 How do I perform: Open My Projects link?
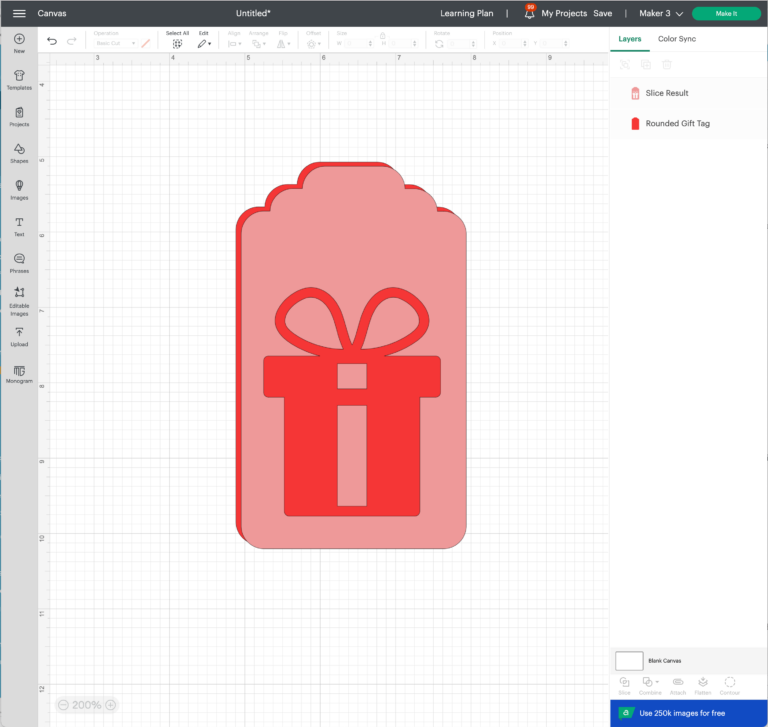pyautogui.click(x=564, y=13)
